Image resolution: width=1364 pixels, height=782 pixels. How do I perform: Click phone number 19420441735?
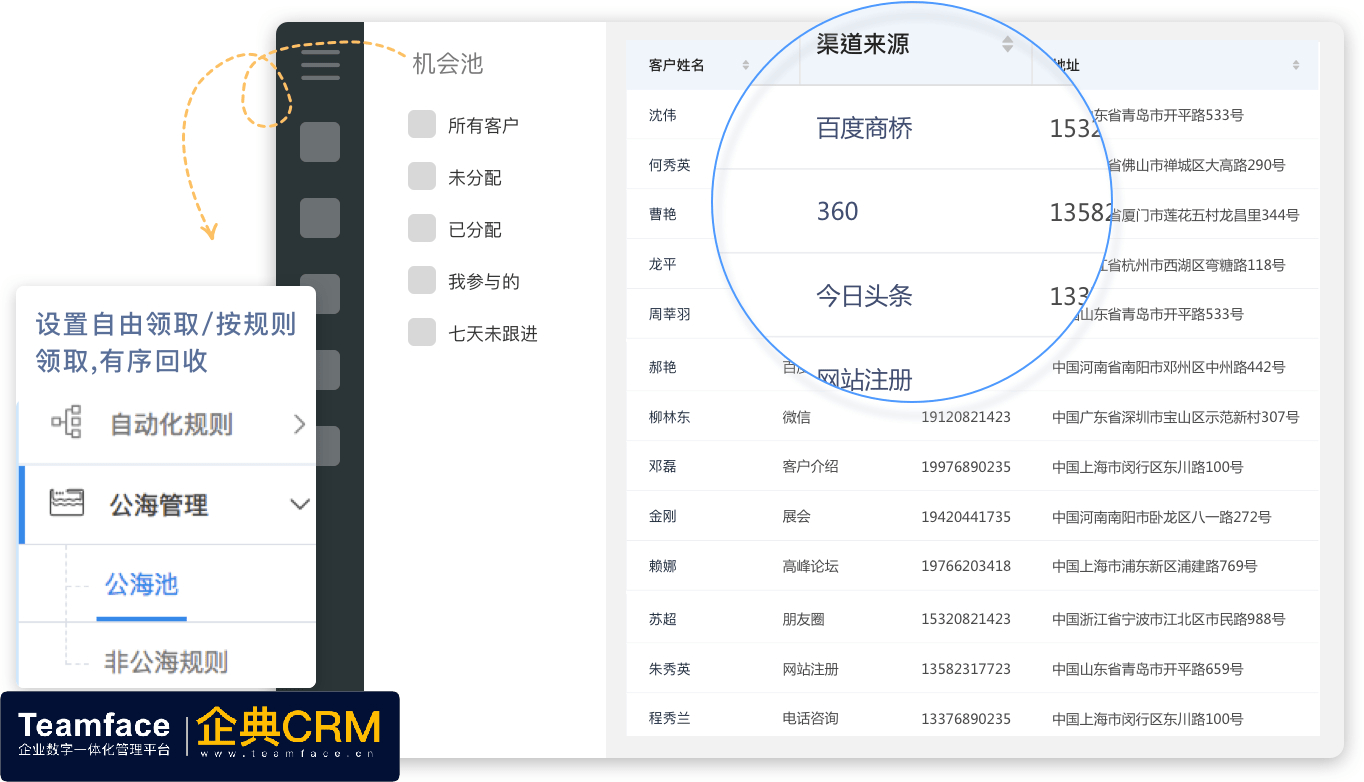coord(966,516)
